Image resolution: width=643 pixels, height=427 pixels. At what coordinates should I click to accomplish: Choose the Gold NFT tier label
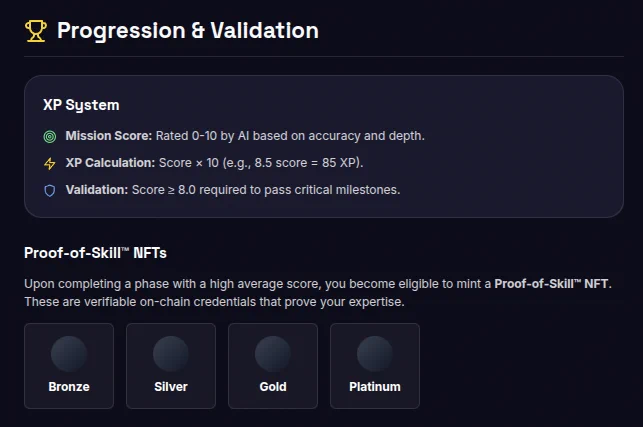(273, 387)
